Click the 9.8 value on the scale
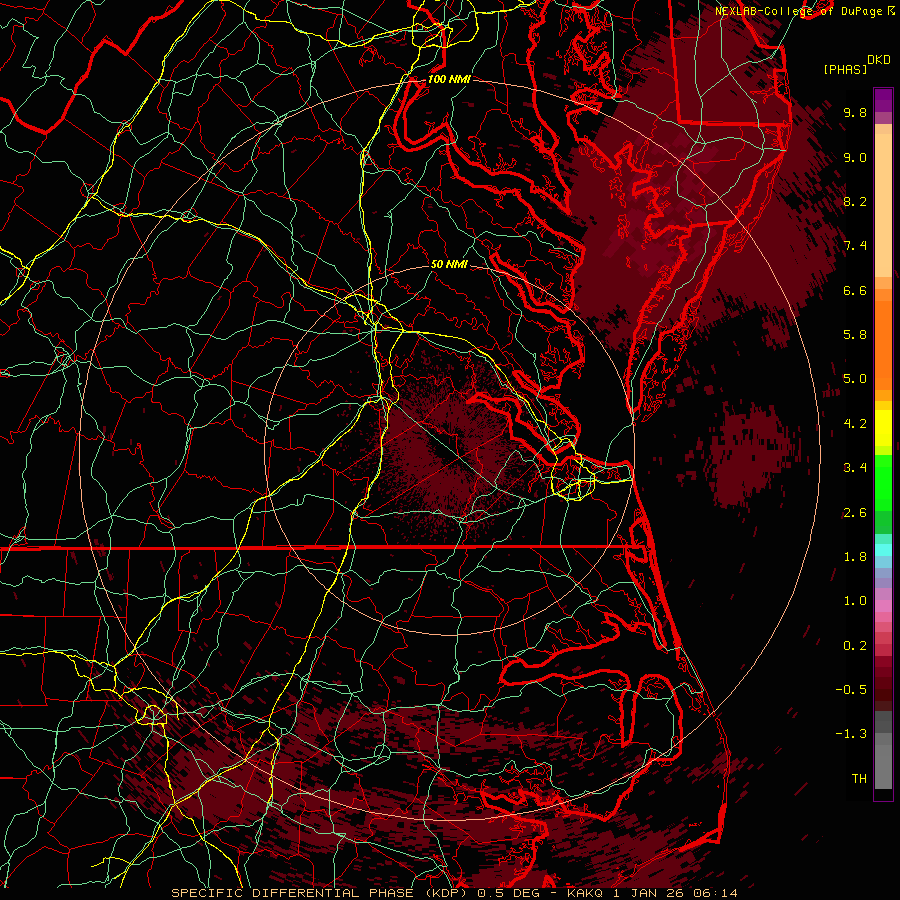The height and width of the screenshot is (900, 900). (855, 112)
